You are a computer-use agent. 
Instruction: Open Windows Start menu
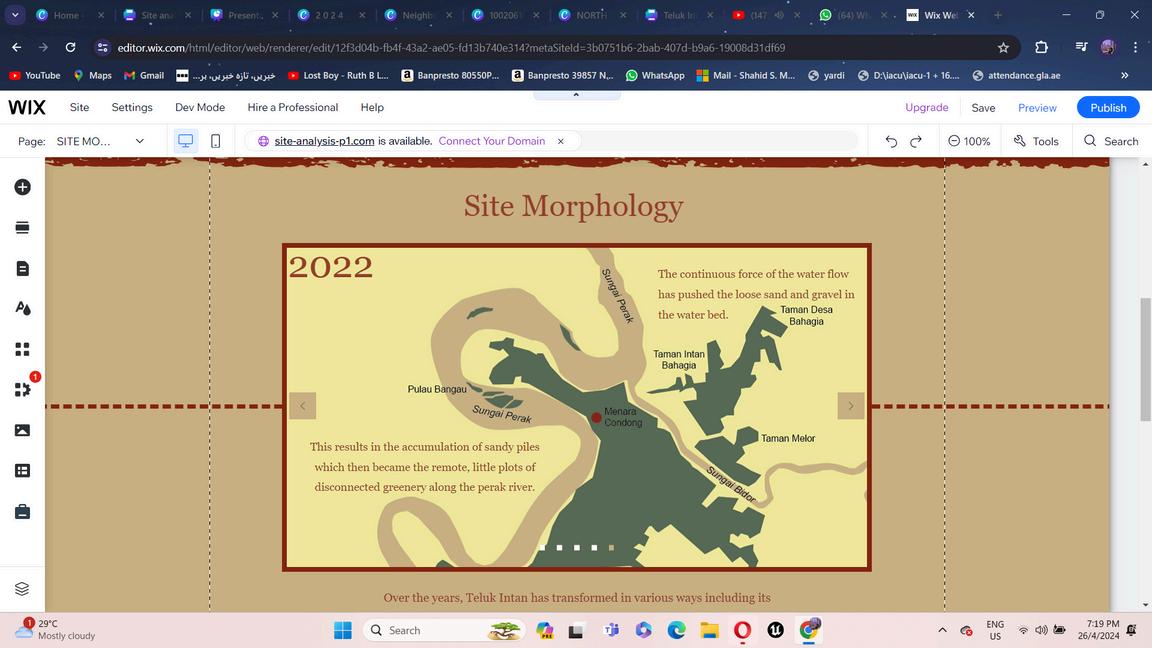(342, 630)
